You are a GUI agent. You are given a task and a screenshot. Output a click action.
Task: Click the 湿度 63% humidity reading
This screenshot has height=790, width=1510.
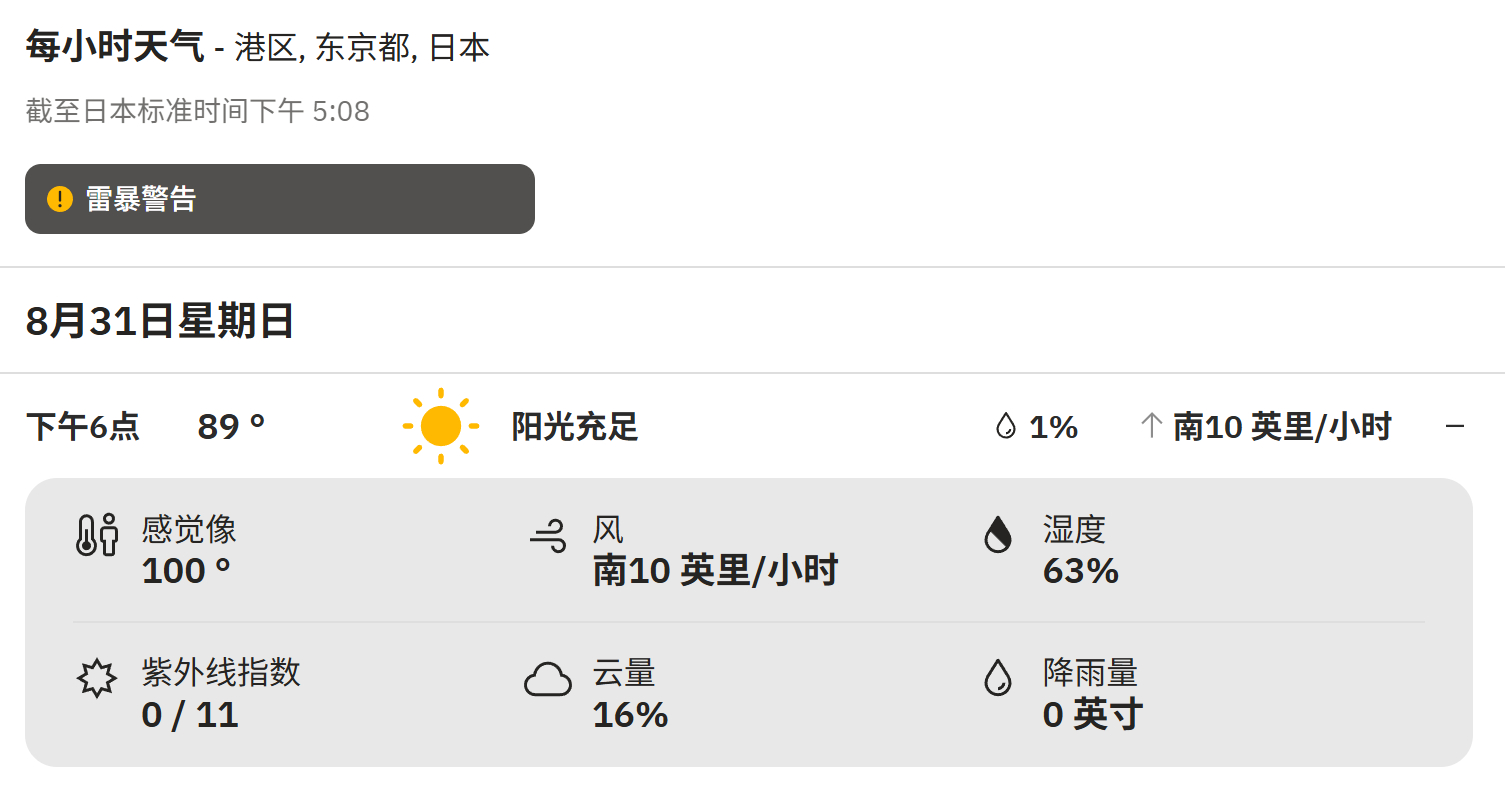1081,550
